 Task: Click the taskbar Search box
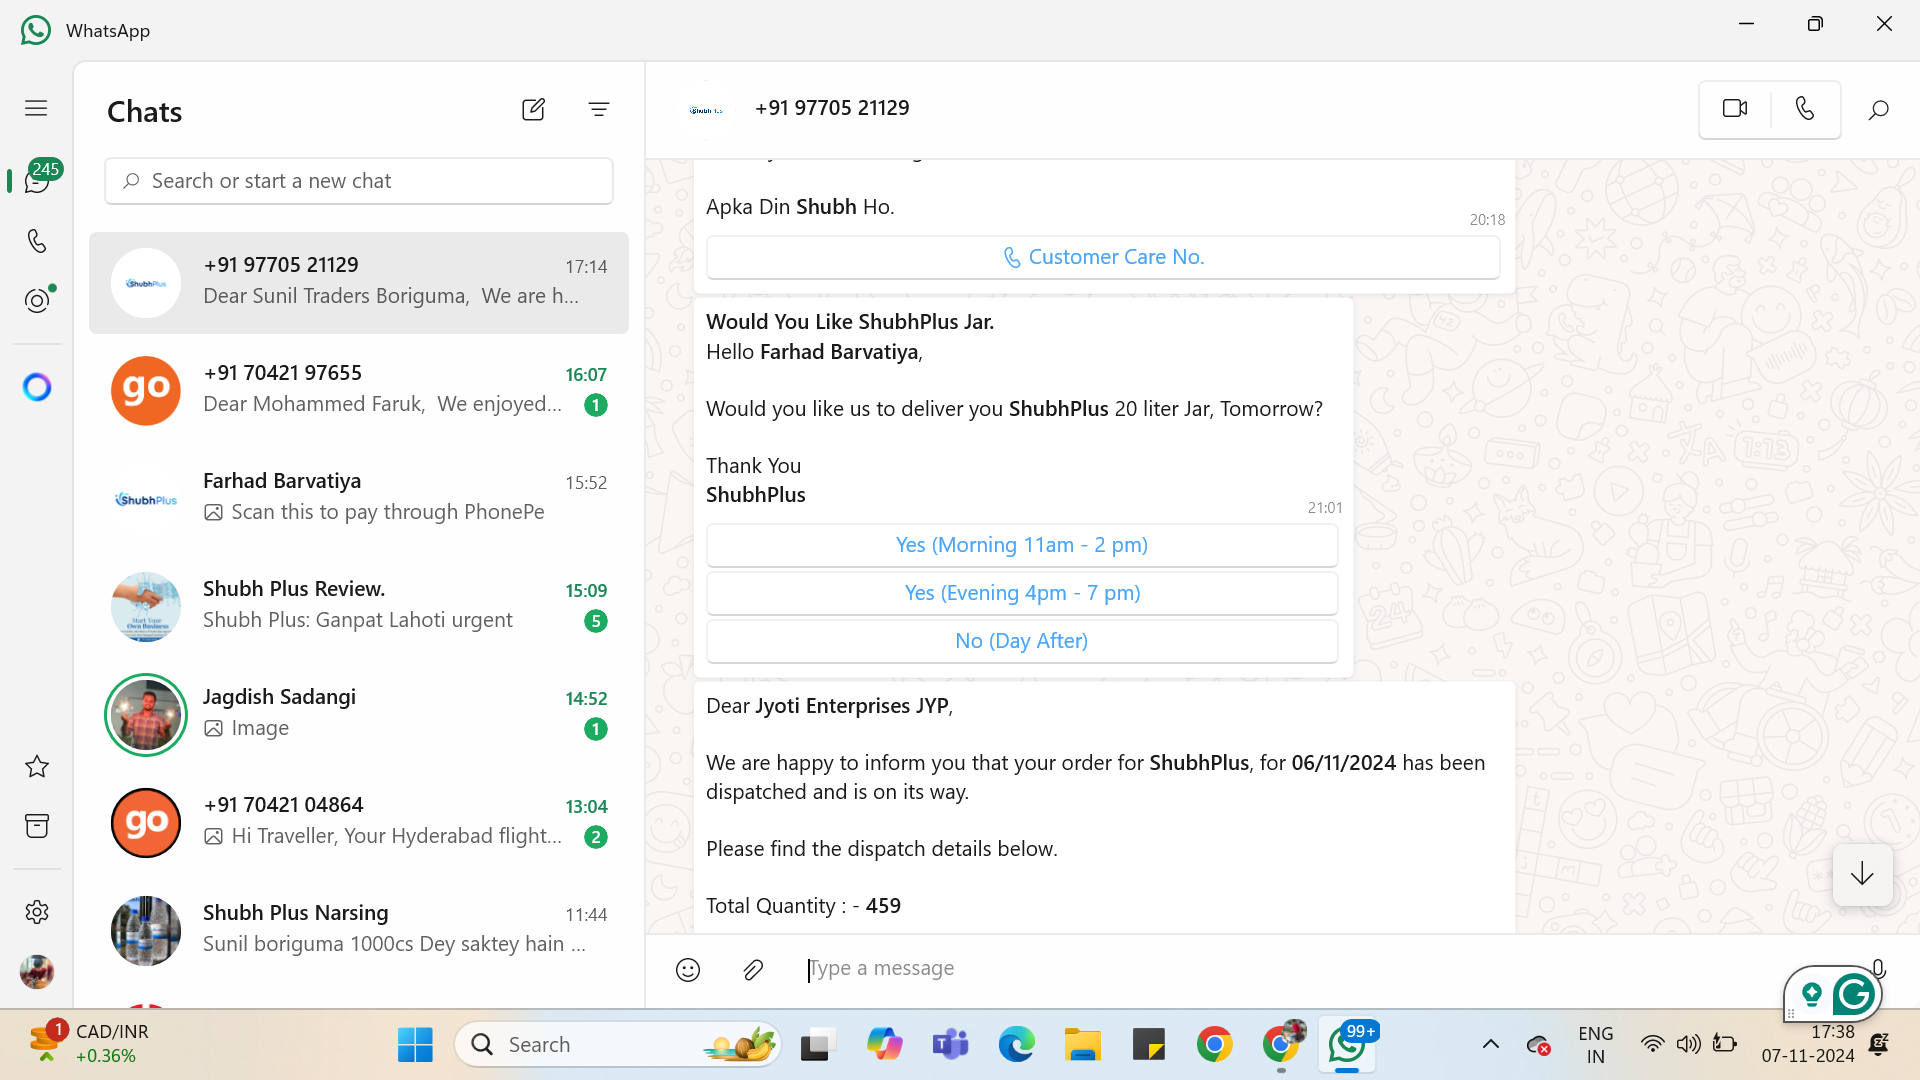618,1044
